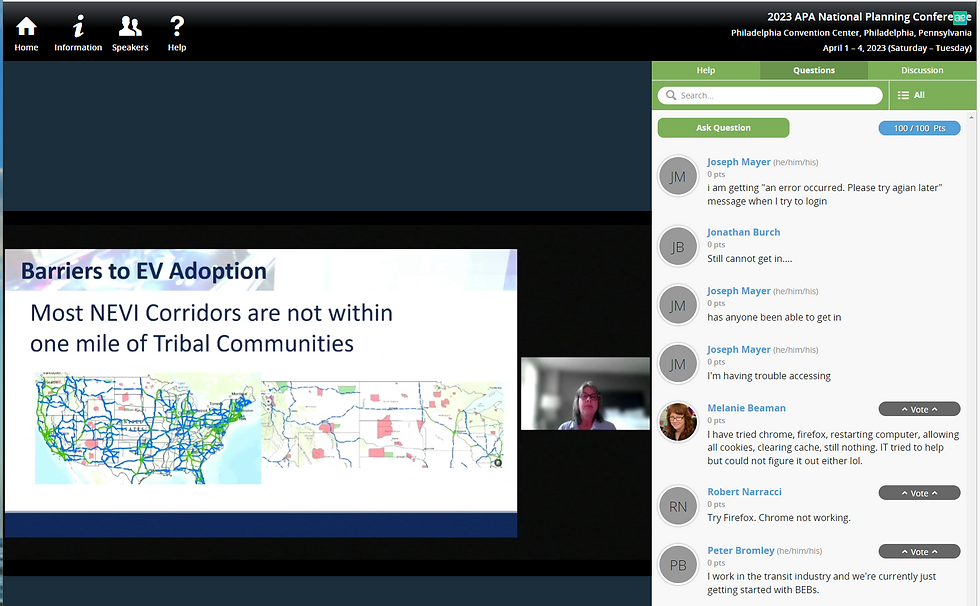
Task: Click 'has anyone been able to get in' text
Action: tap(774, 317)
